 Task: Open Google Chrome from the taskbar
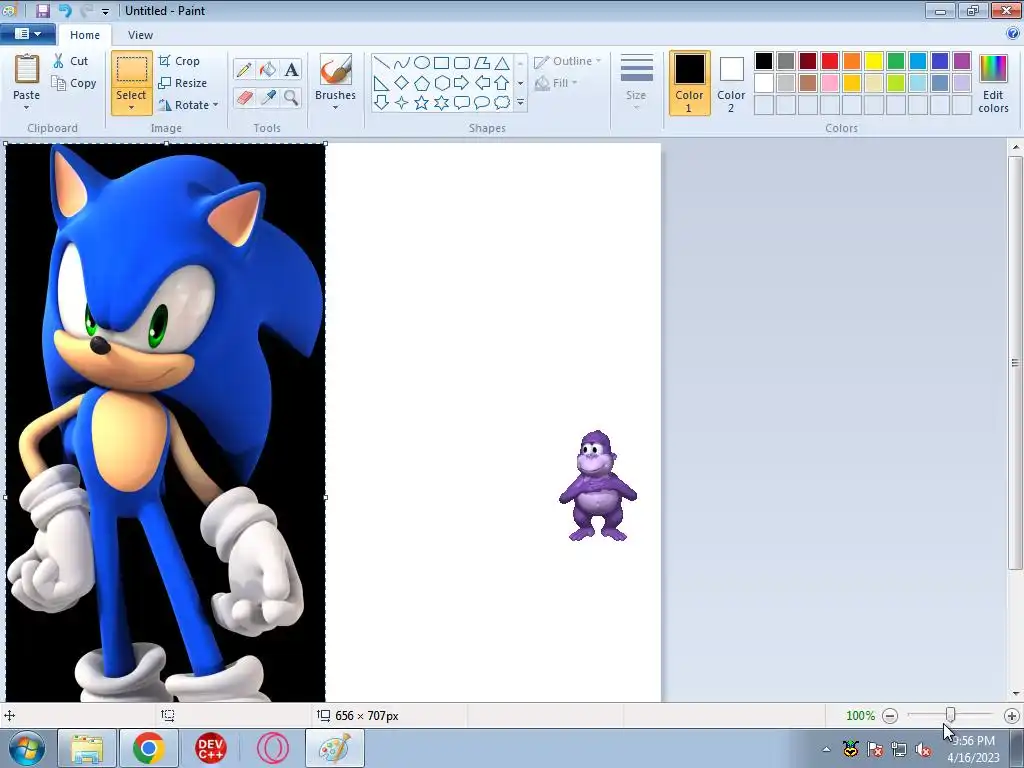148,748
